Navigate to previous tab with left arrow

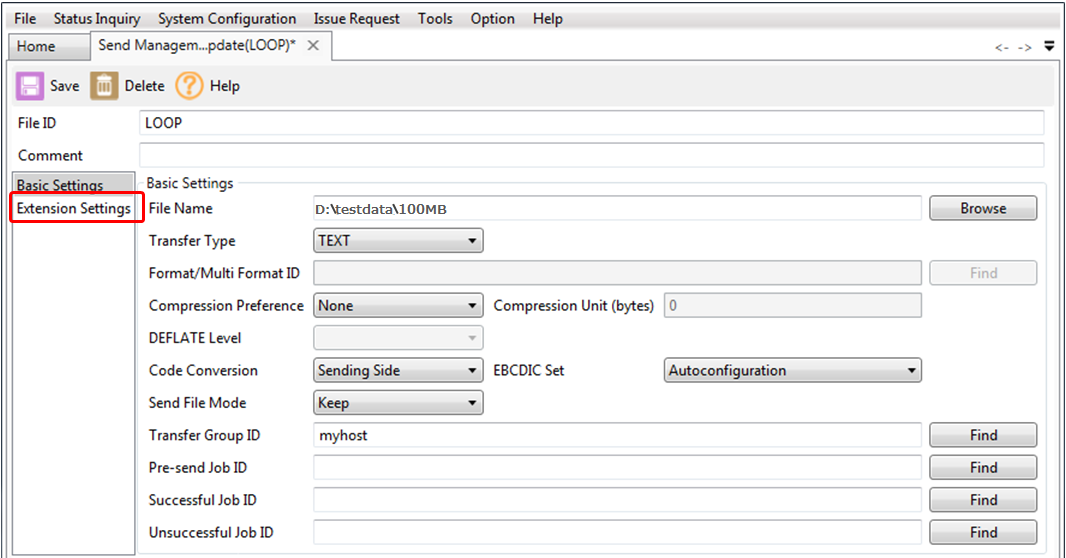point(1001,47)
